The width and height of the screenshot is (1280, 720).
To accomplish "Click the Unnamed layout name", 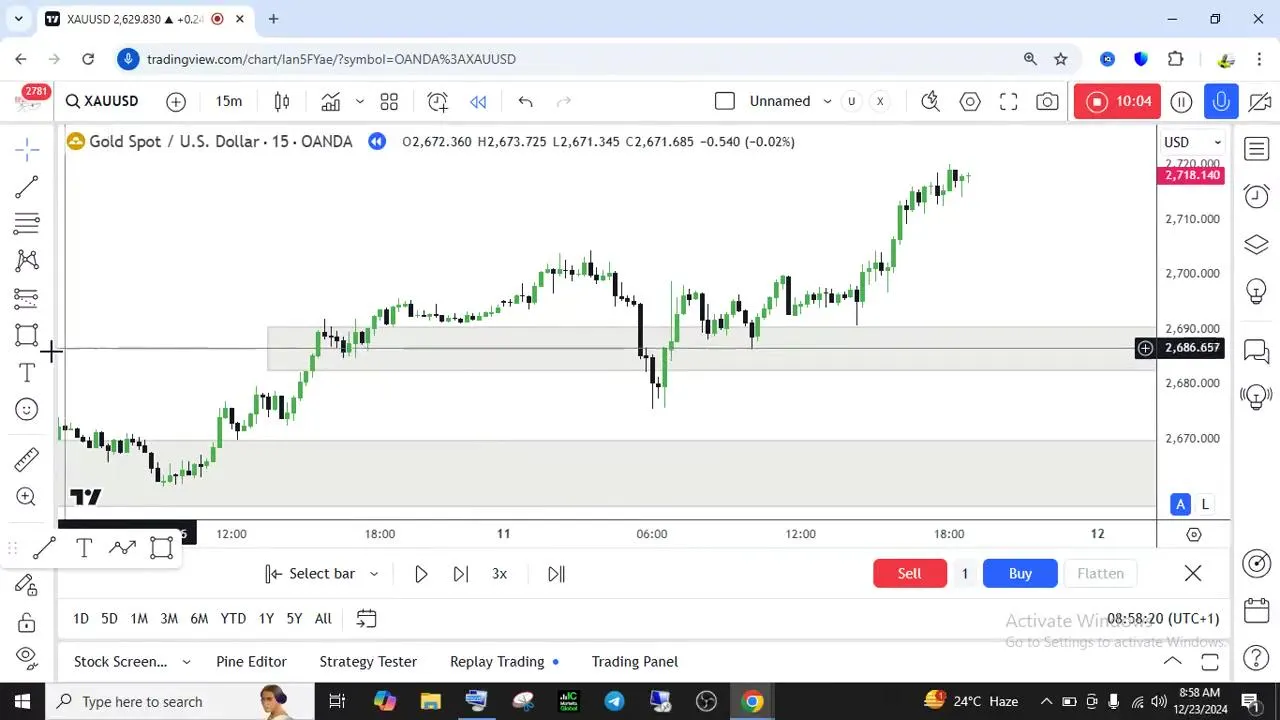I will [780, 101].
